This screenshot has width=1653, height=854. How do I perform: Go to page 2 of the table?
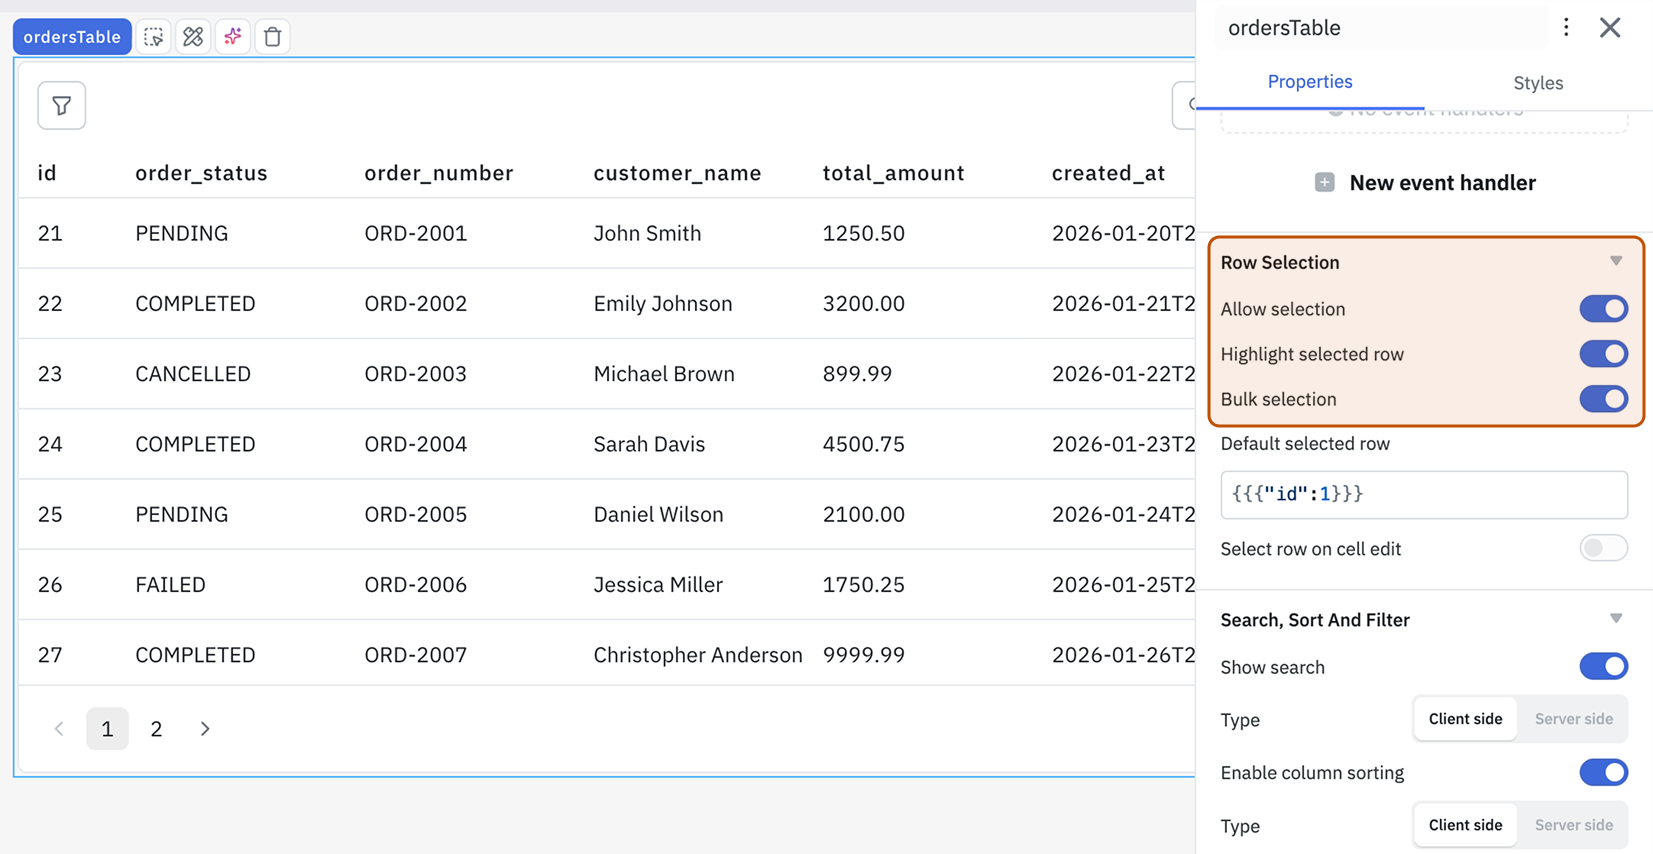point(156,729)
